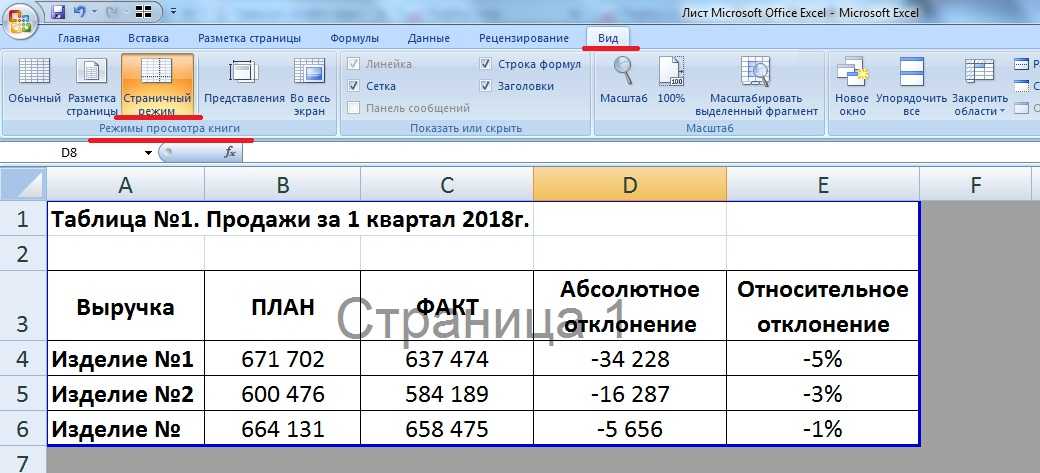The image size is (1040, 473).
Task: Click the ПЛАН header cell
Action: [283, 306]
